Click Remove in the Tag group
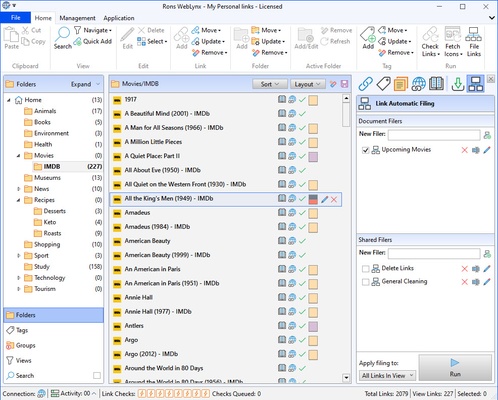 click(396, 53)
